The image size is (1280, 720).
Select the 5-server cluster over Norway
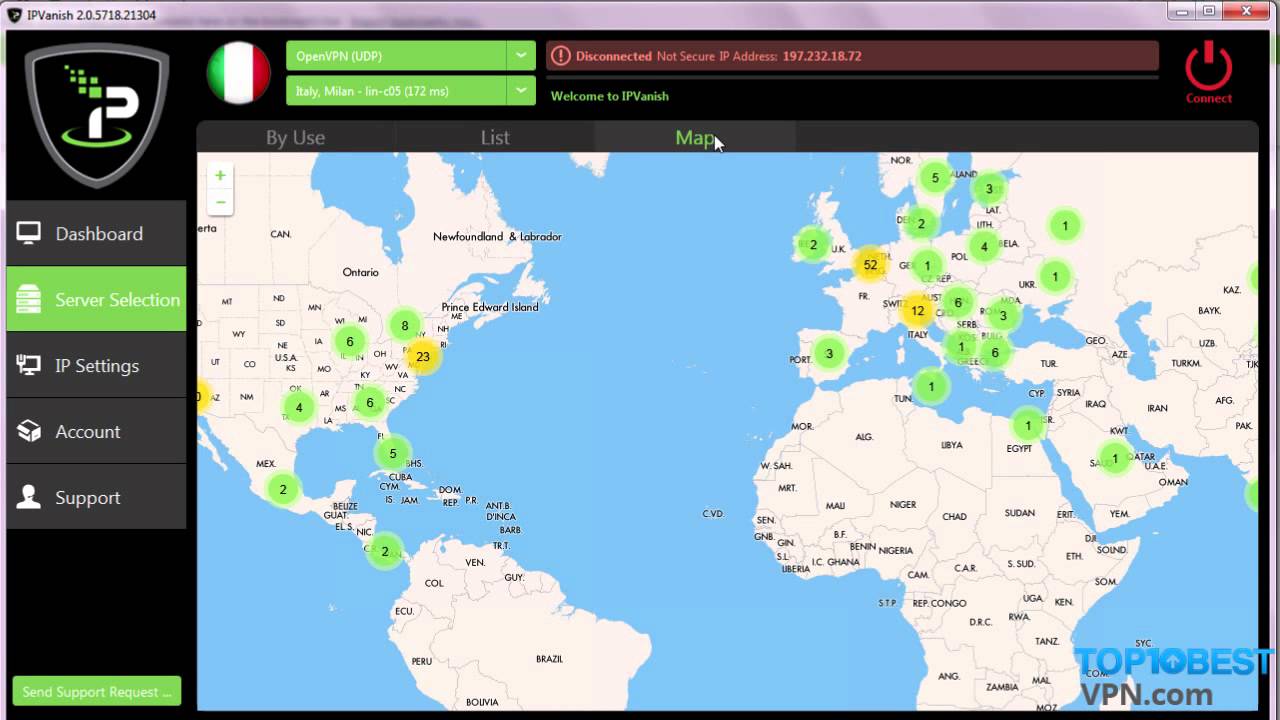point(935,178)
